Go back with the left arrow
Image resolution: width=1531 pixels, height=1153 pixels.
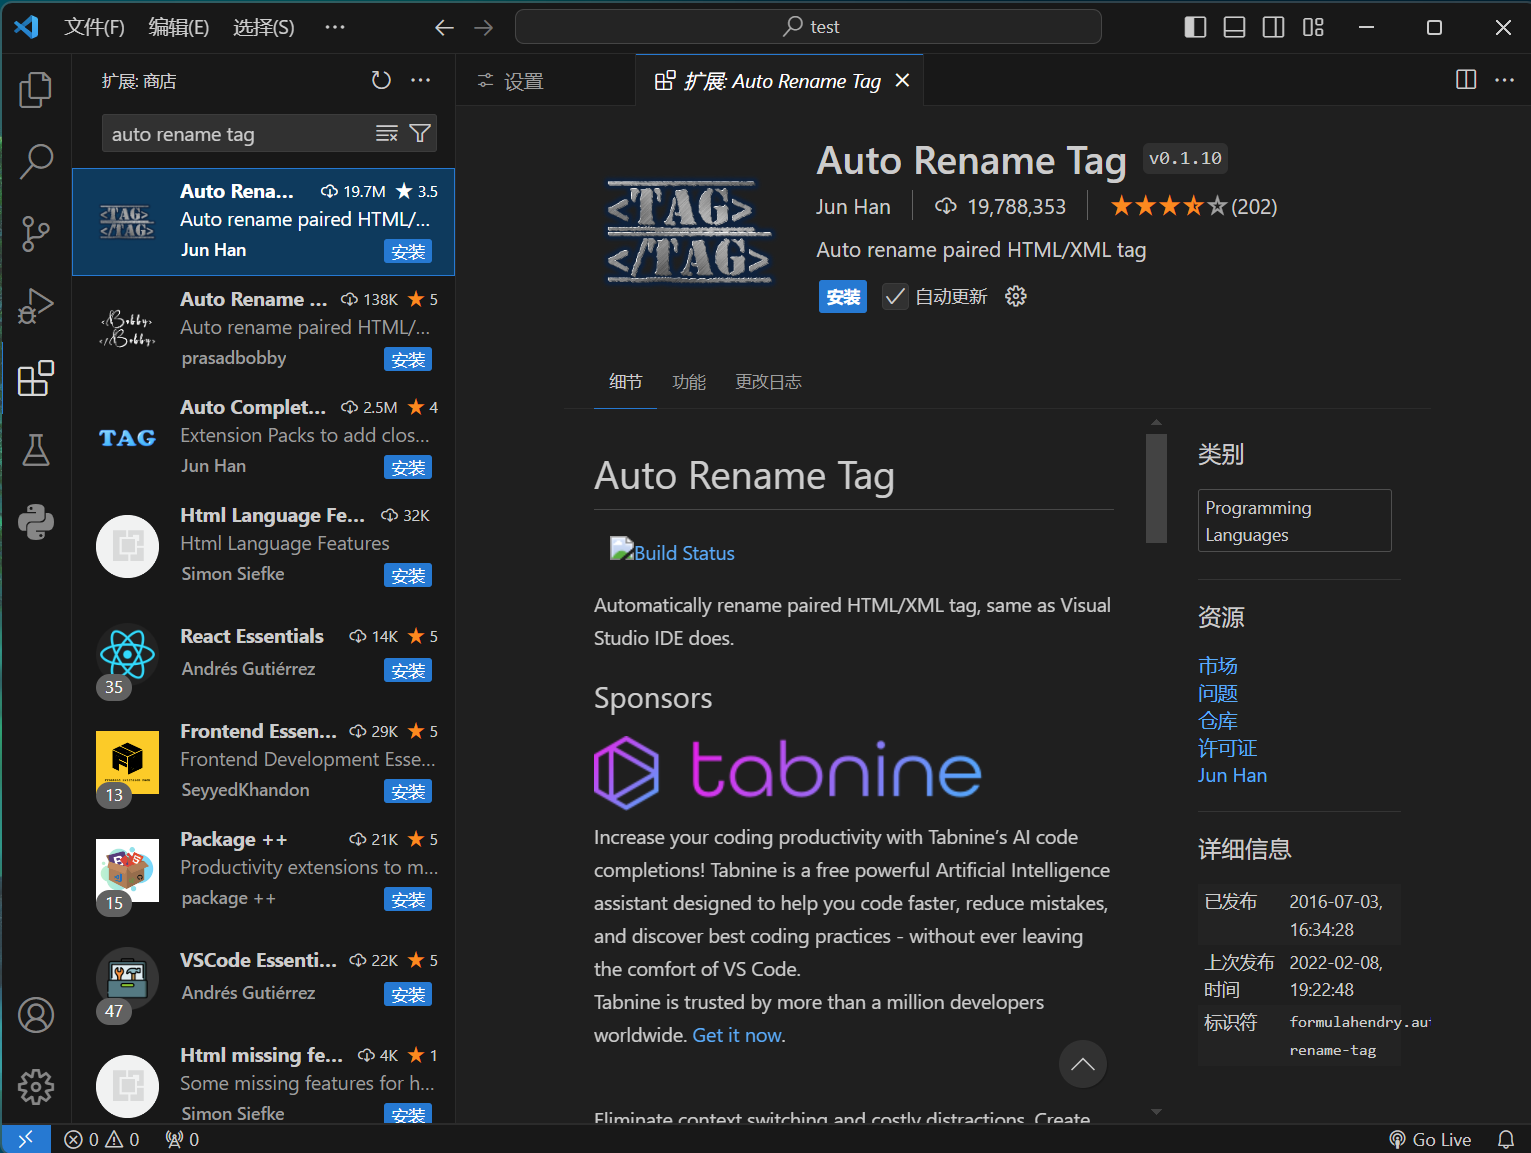pos(445,27)
